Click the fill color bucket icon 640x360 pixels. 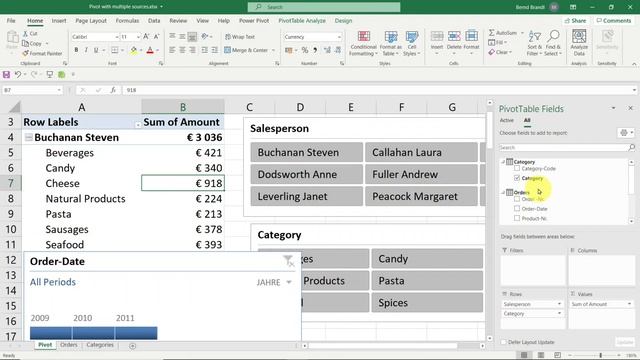click(x=133, y=50)
